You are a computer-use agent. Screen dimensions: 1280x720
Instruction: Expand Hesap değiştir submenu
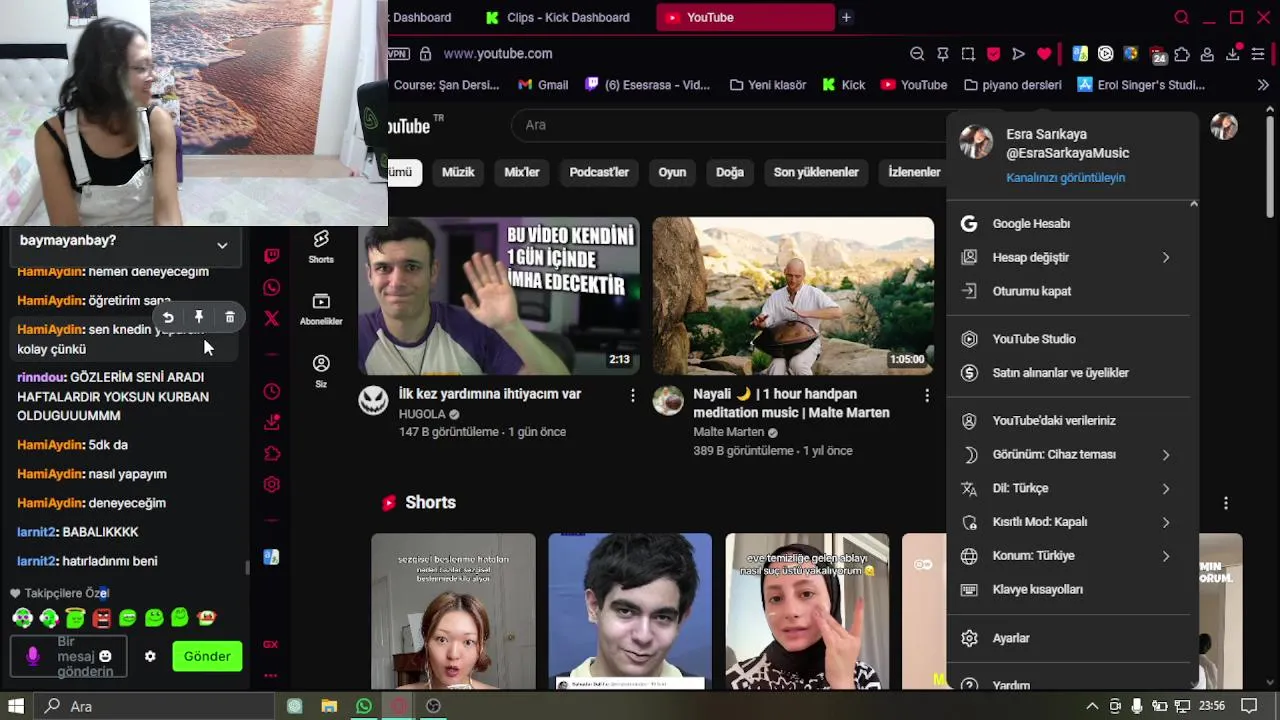tap(1166, 257)
